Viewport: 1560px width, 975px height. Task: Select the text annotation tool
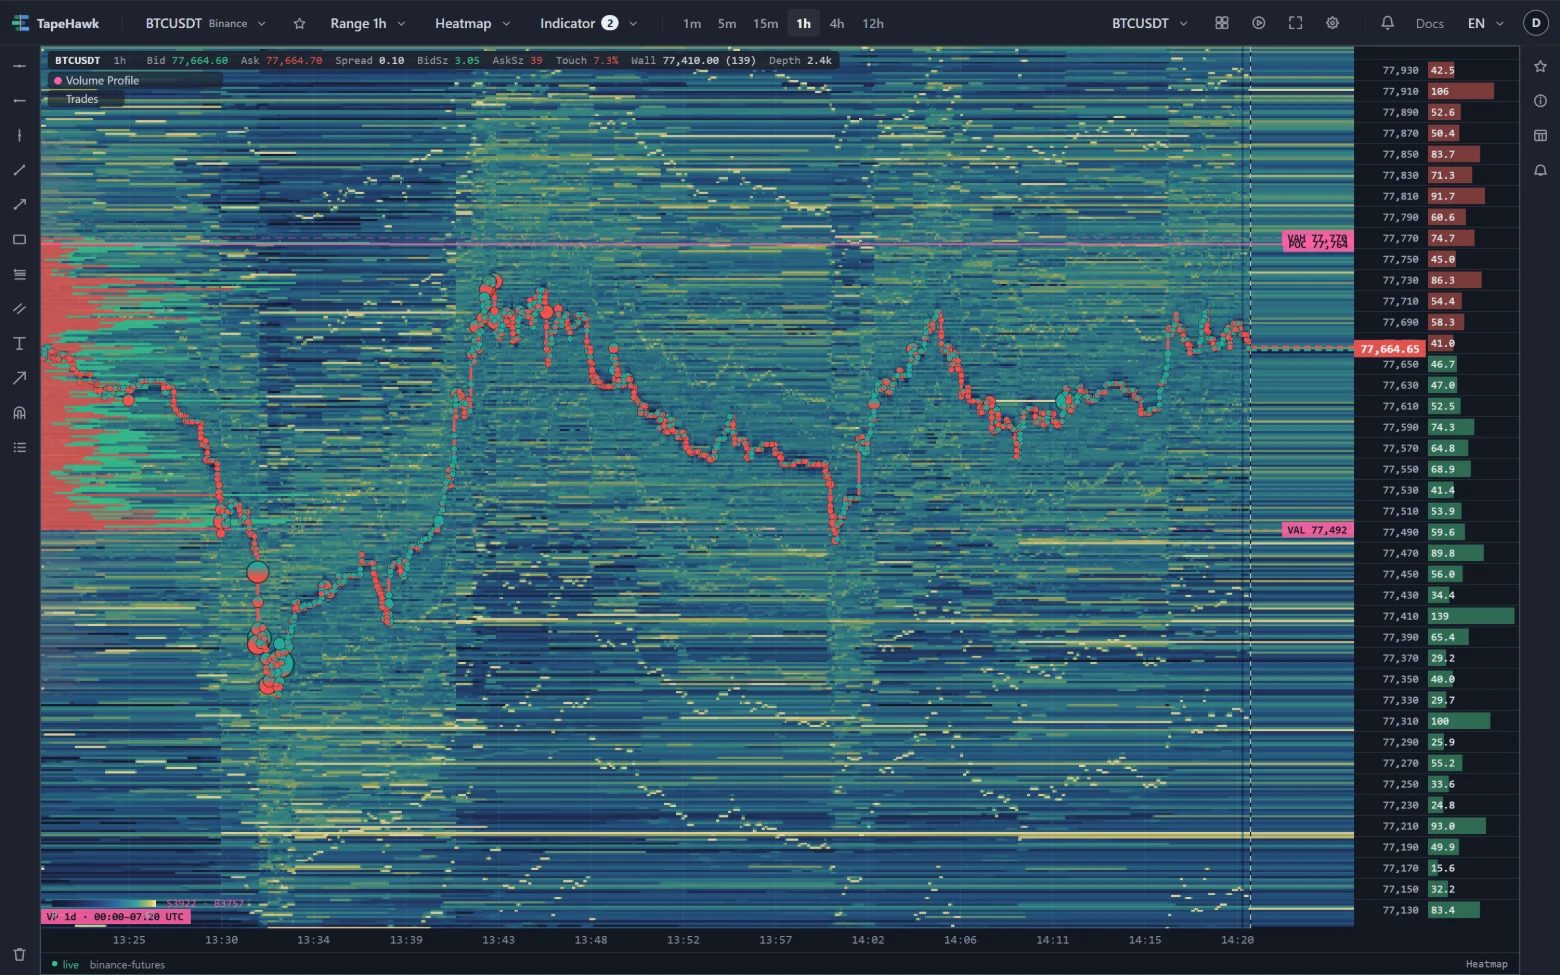pos(19,344)
